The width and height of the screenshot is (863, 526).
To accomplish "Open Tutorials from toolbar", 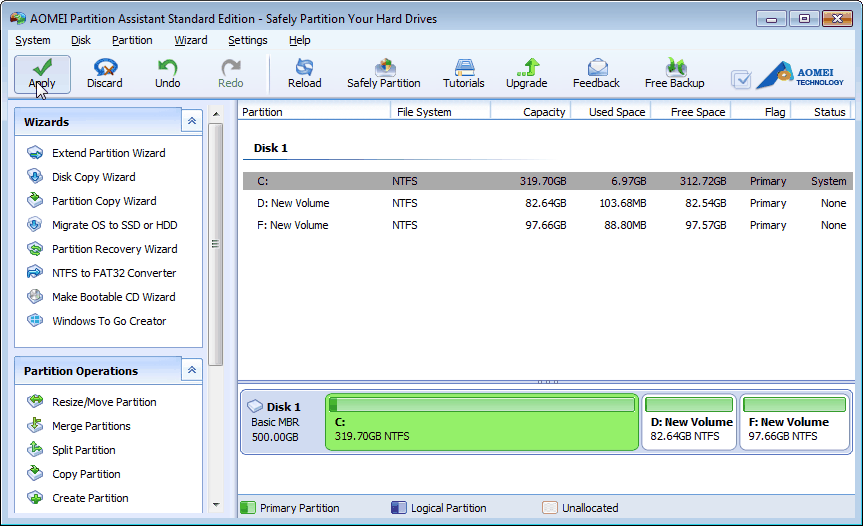I will tap(463, 74).
